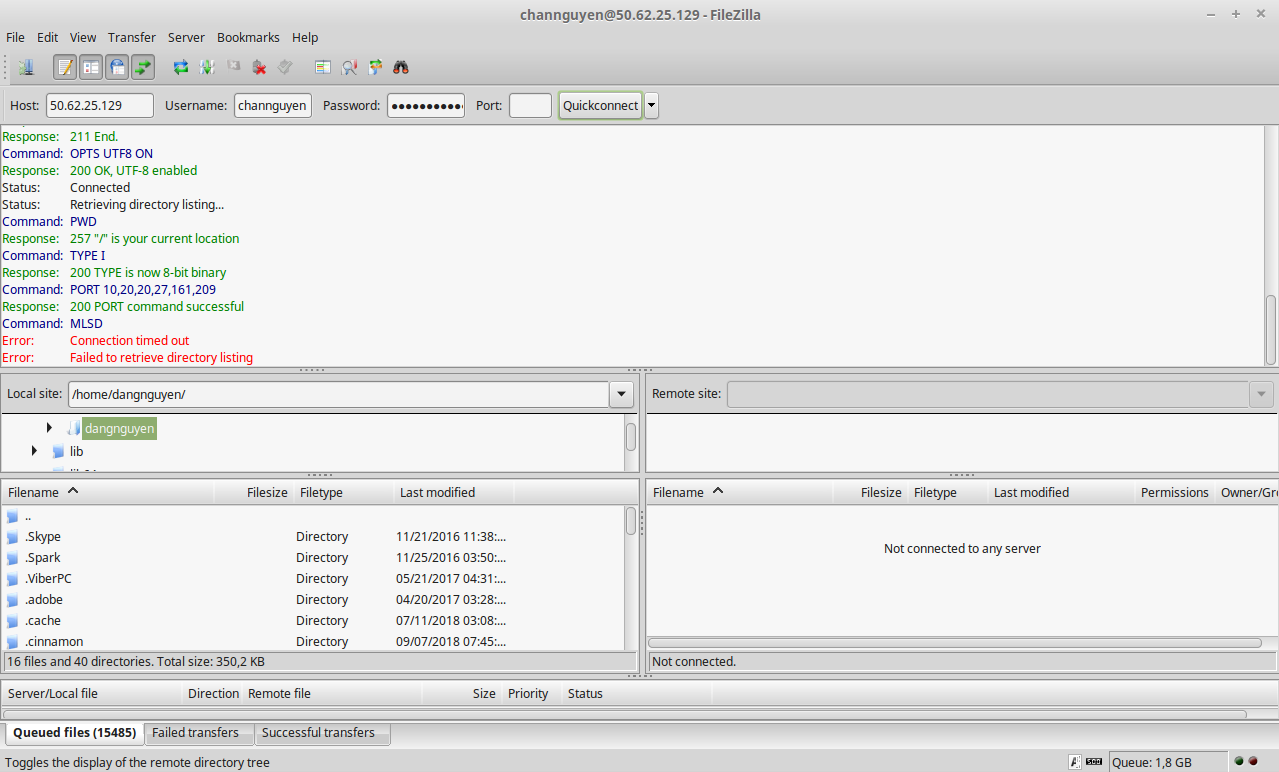Click the red activity LED indicator
The height and width of the screenshot is (772, 1279).
(1253, 761)
